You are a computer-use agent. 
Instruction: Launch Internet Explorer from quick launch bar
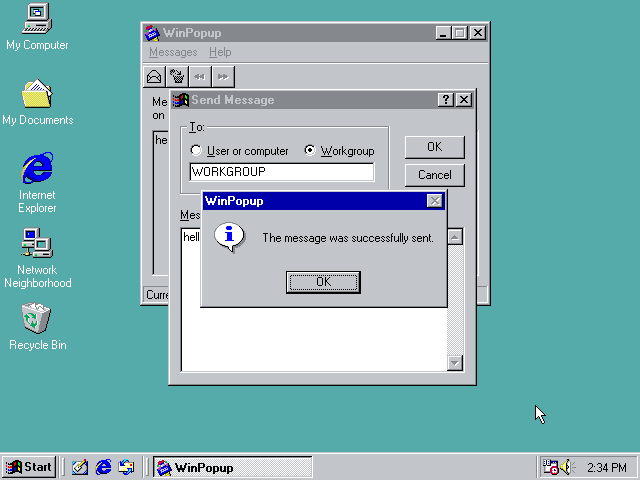click(103, 467)
